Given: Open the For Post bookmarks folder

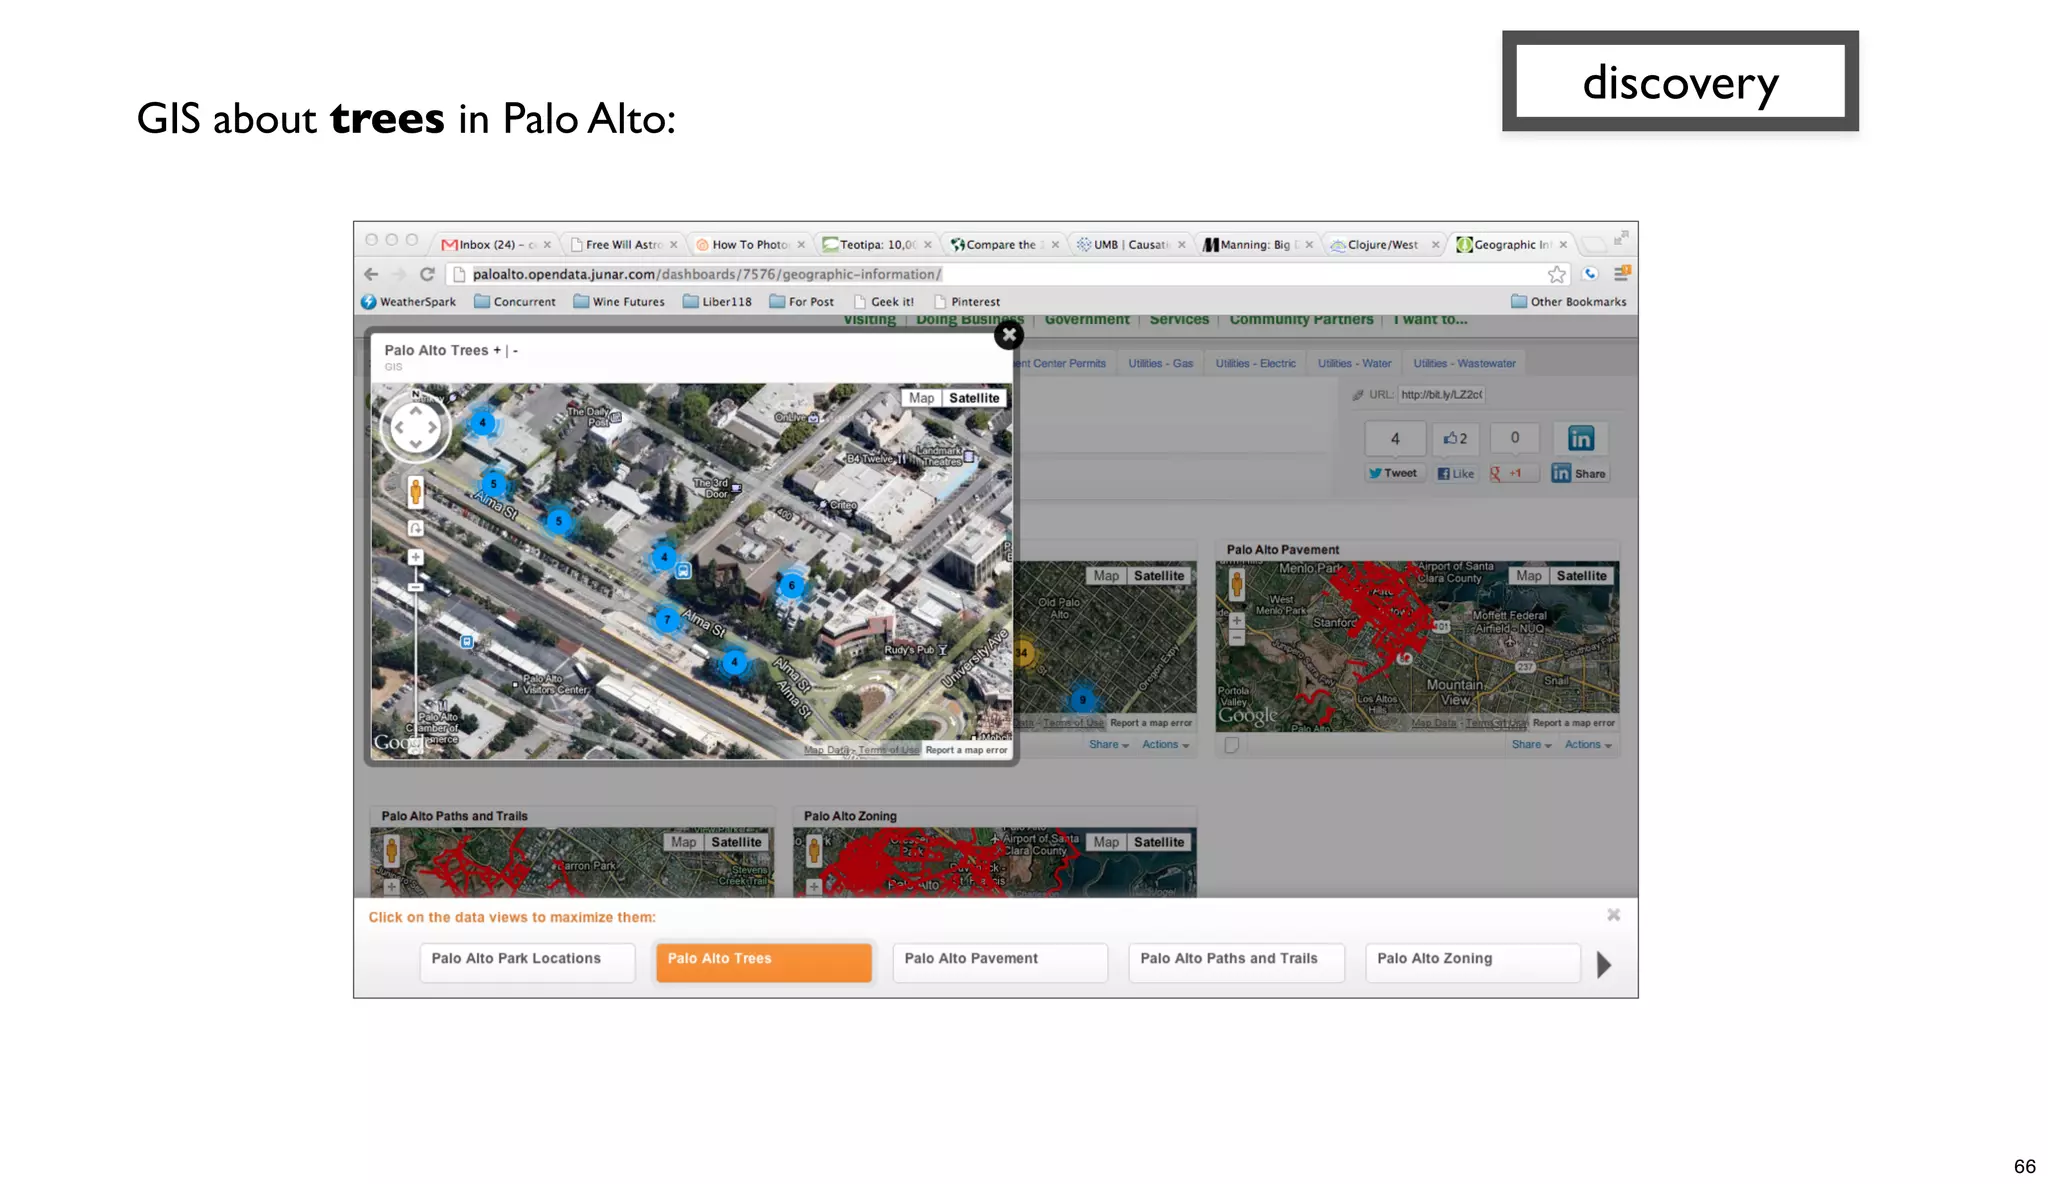Looking at the screenshot, I should (801, 302).
